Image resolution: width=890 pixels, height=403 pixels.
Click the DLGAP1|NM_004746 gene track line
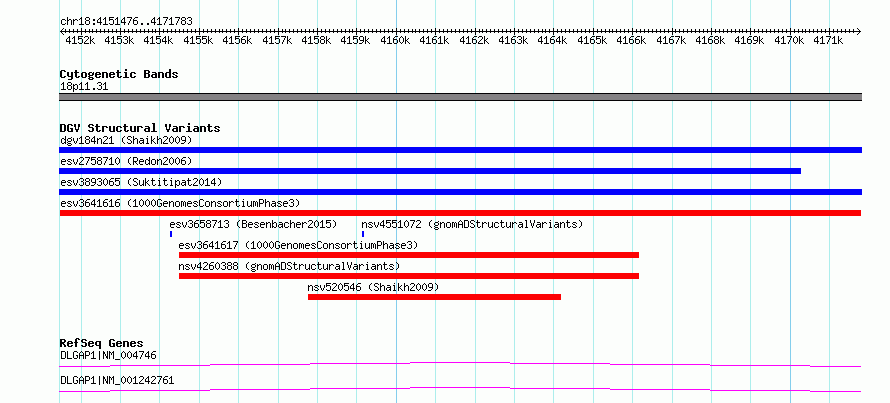pyautogui.click(x=460, y=364)
